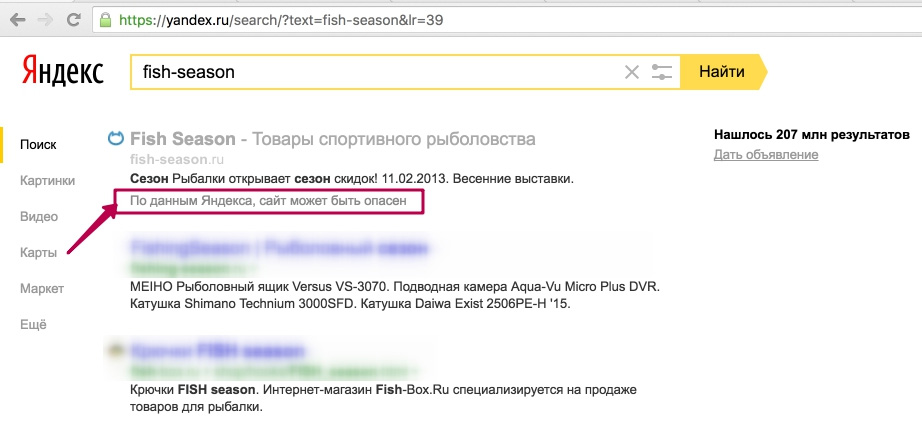
Task: Click the green padlock security icon
Action: (x=105, y=21)
